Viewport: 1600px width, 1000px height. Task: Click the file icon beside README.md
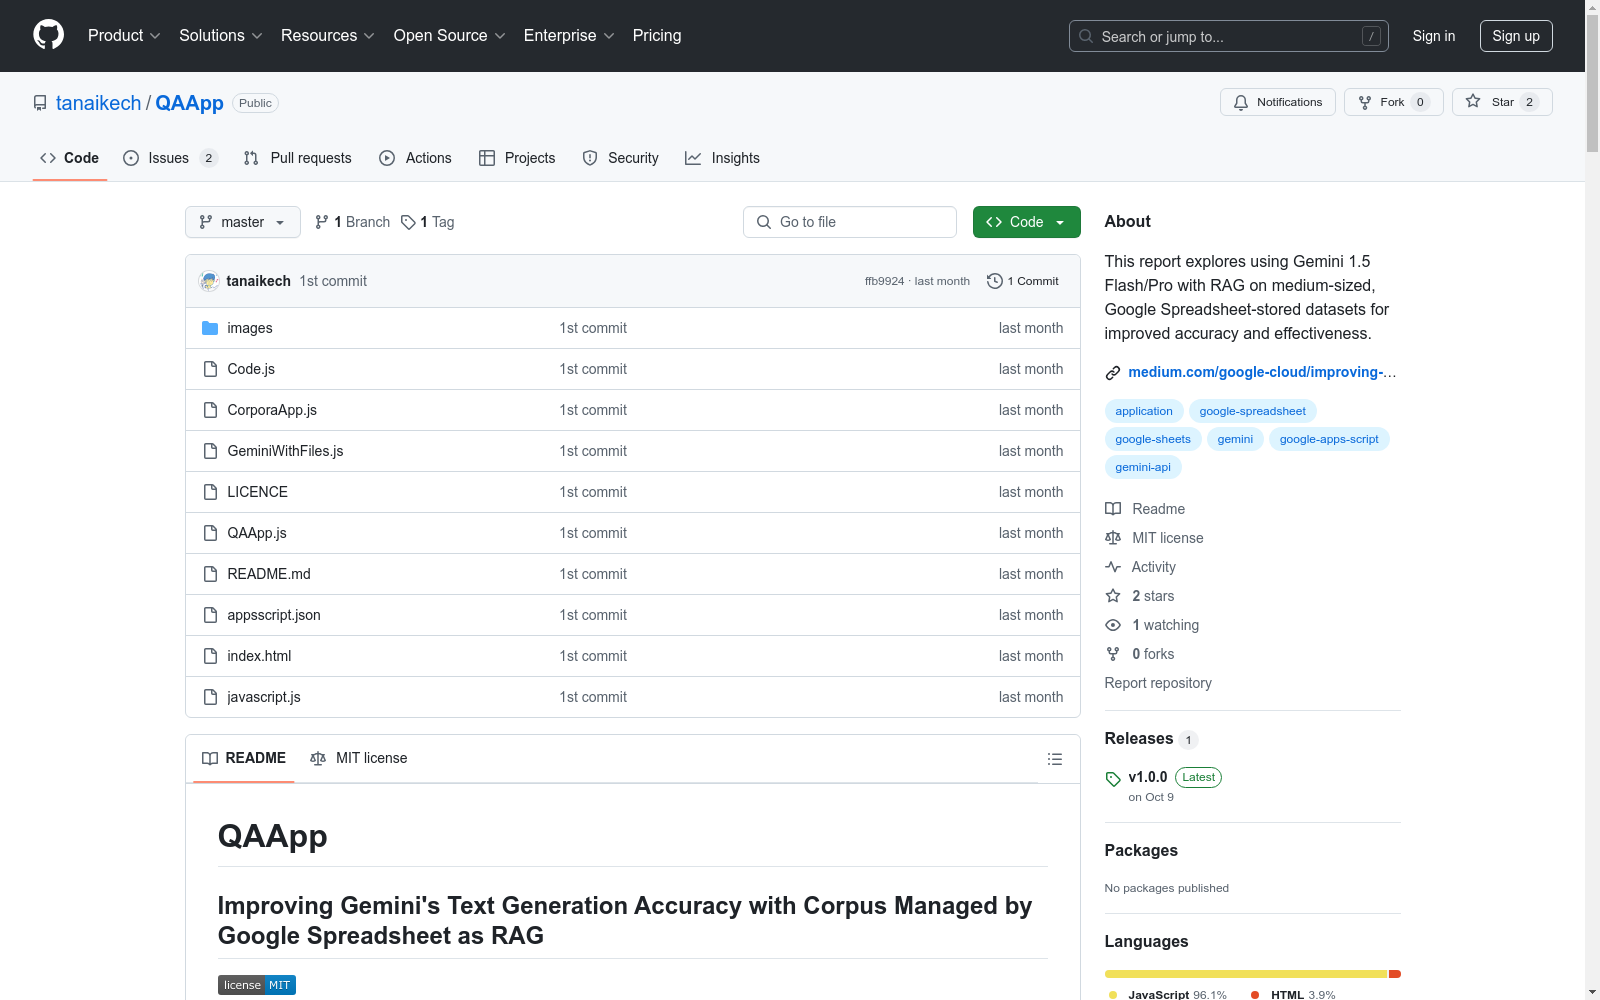(x=210, y=574)
